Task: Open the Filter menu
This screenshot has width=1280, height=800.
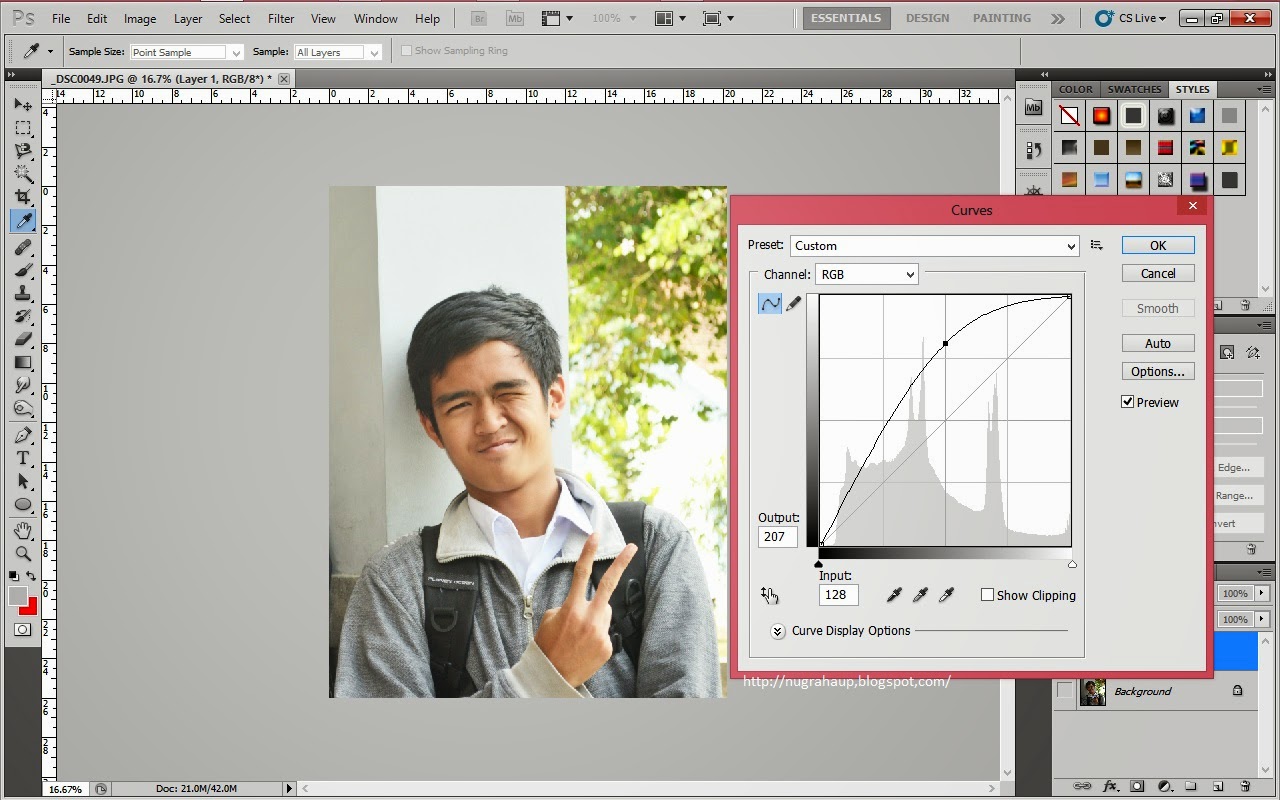Action: [x=281, y=19]
